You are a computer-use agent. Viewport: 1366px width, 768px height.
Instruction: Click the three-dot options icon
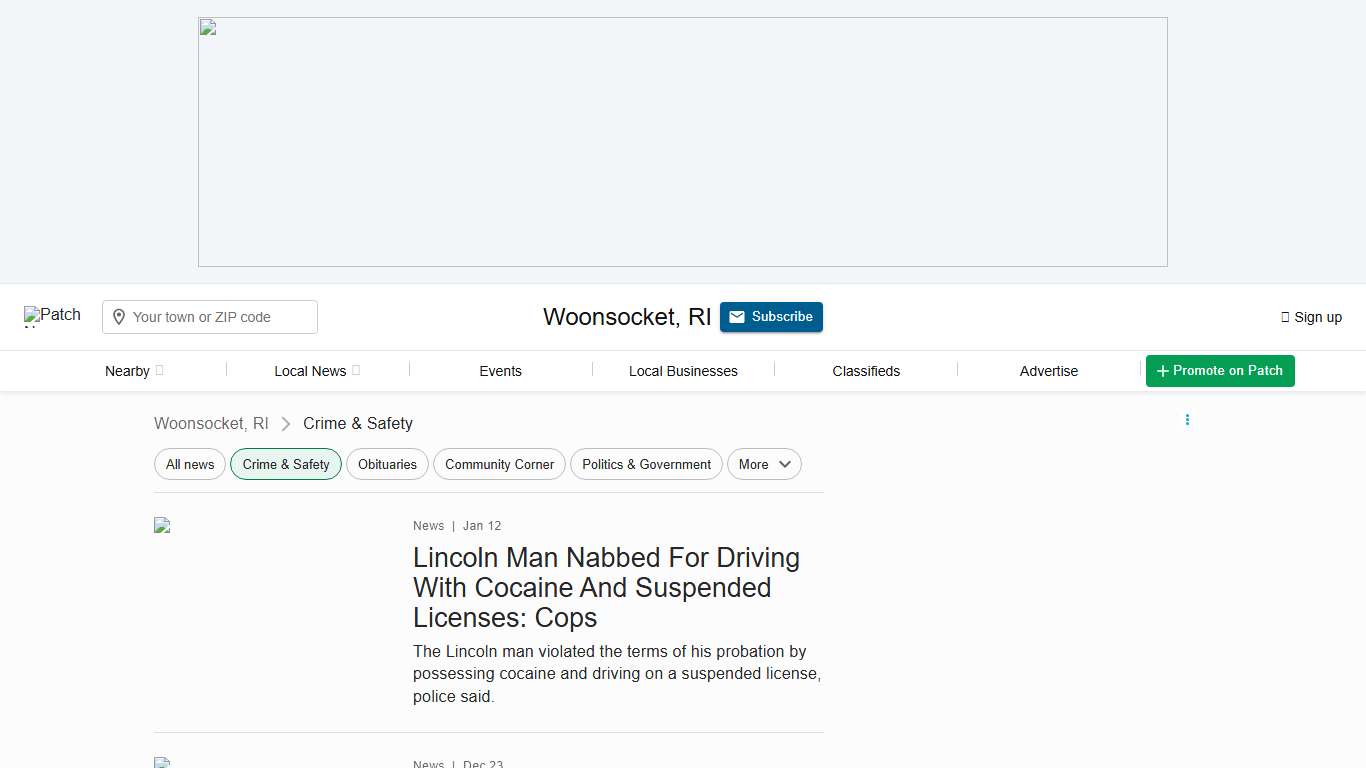[x=1187, y=420]
